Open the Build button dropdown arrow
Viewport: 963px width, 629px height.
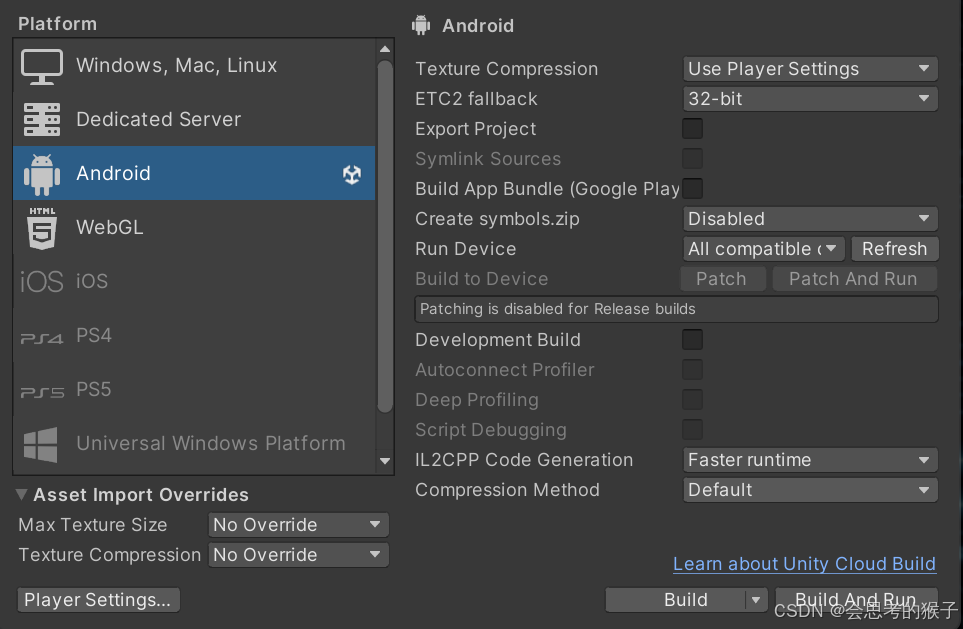pos(756,600)
